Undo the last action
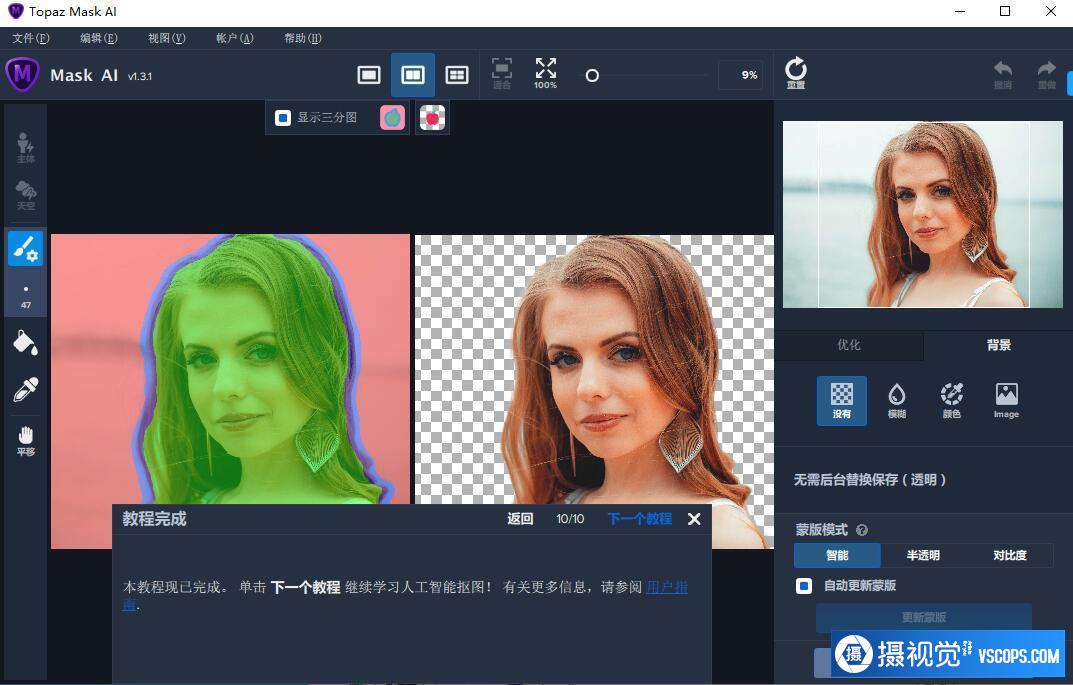Screen dimensions: 1073x685 (x=1003, y=74)
